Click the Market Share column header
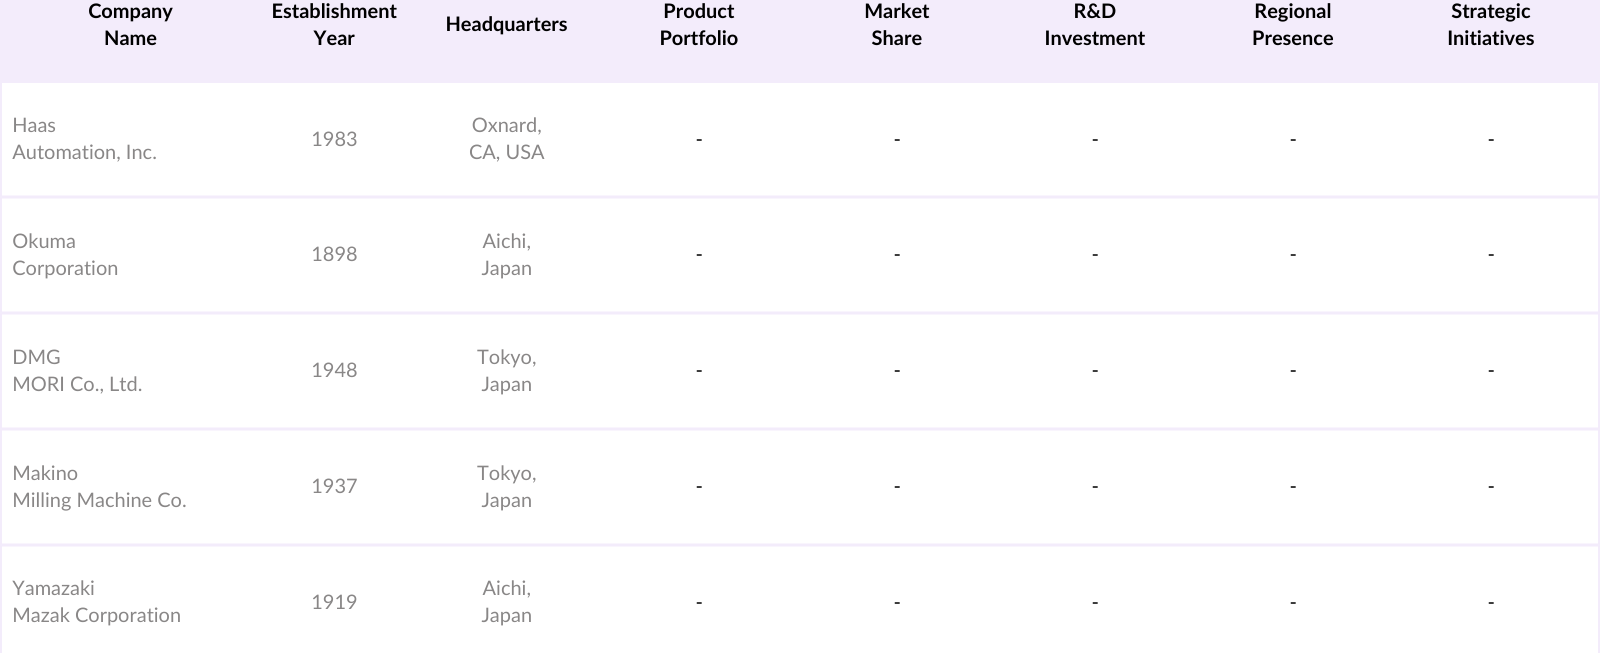 [x=896, y=25]
